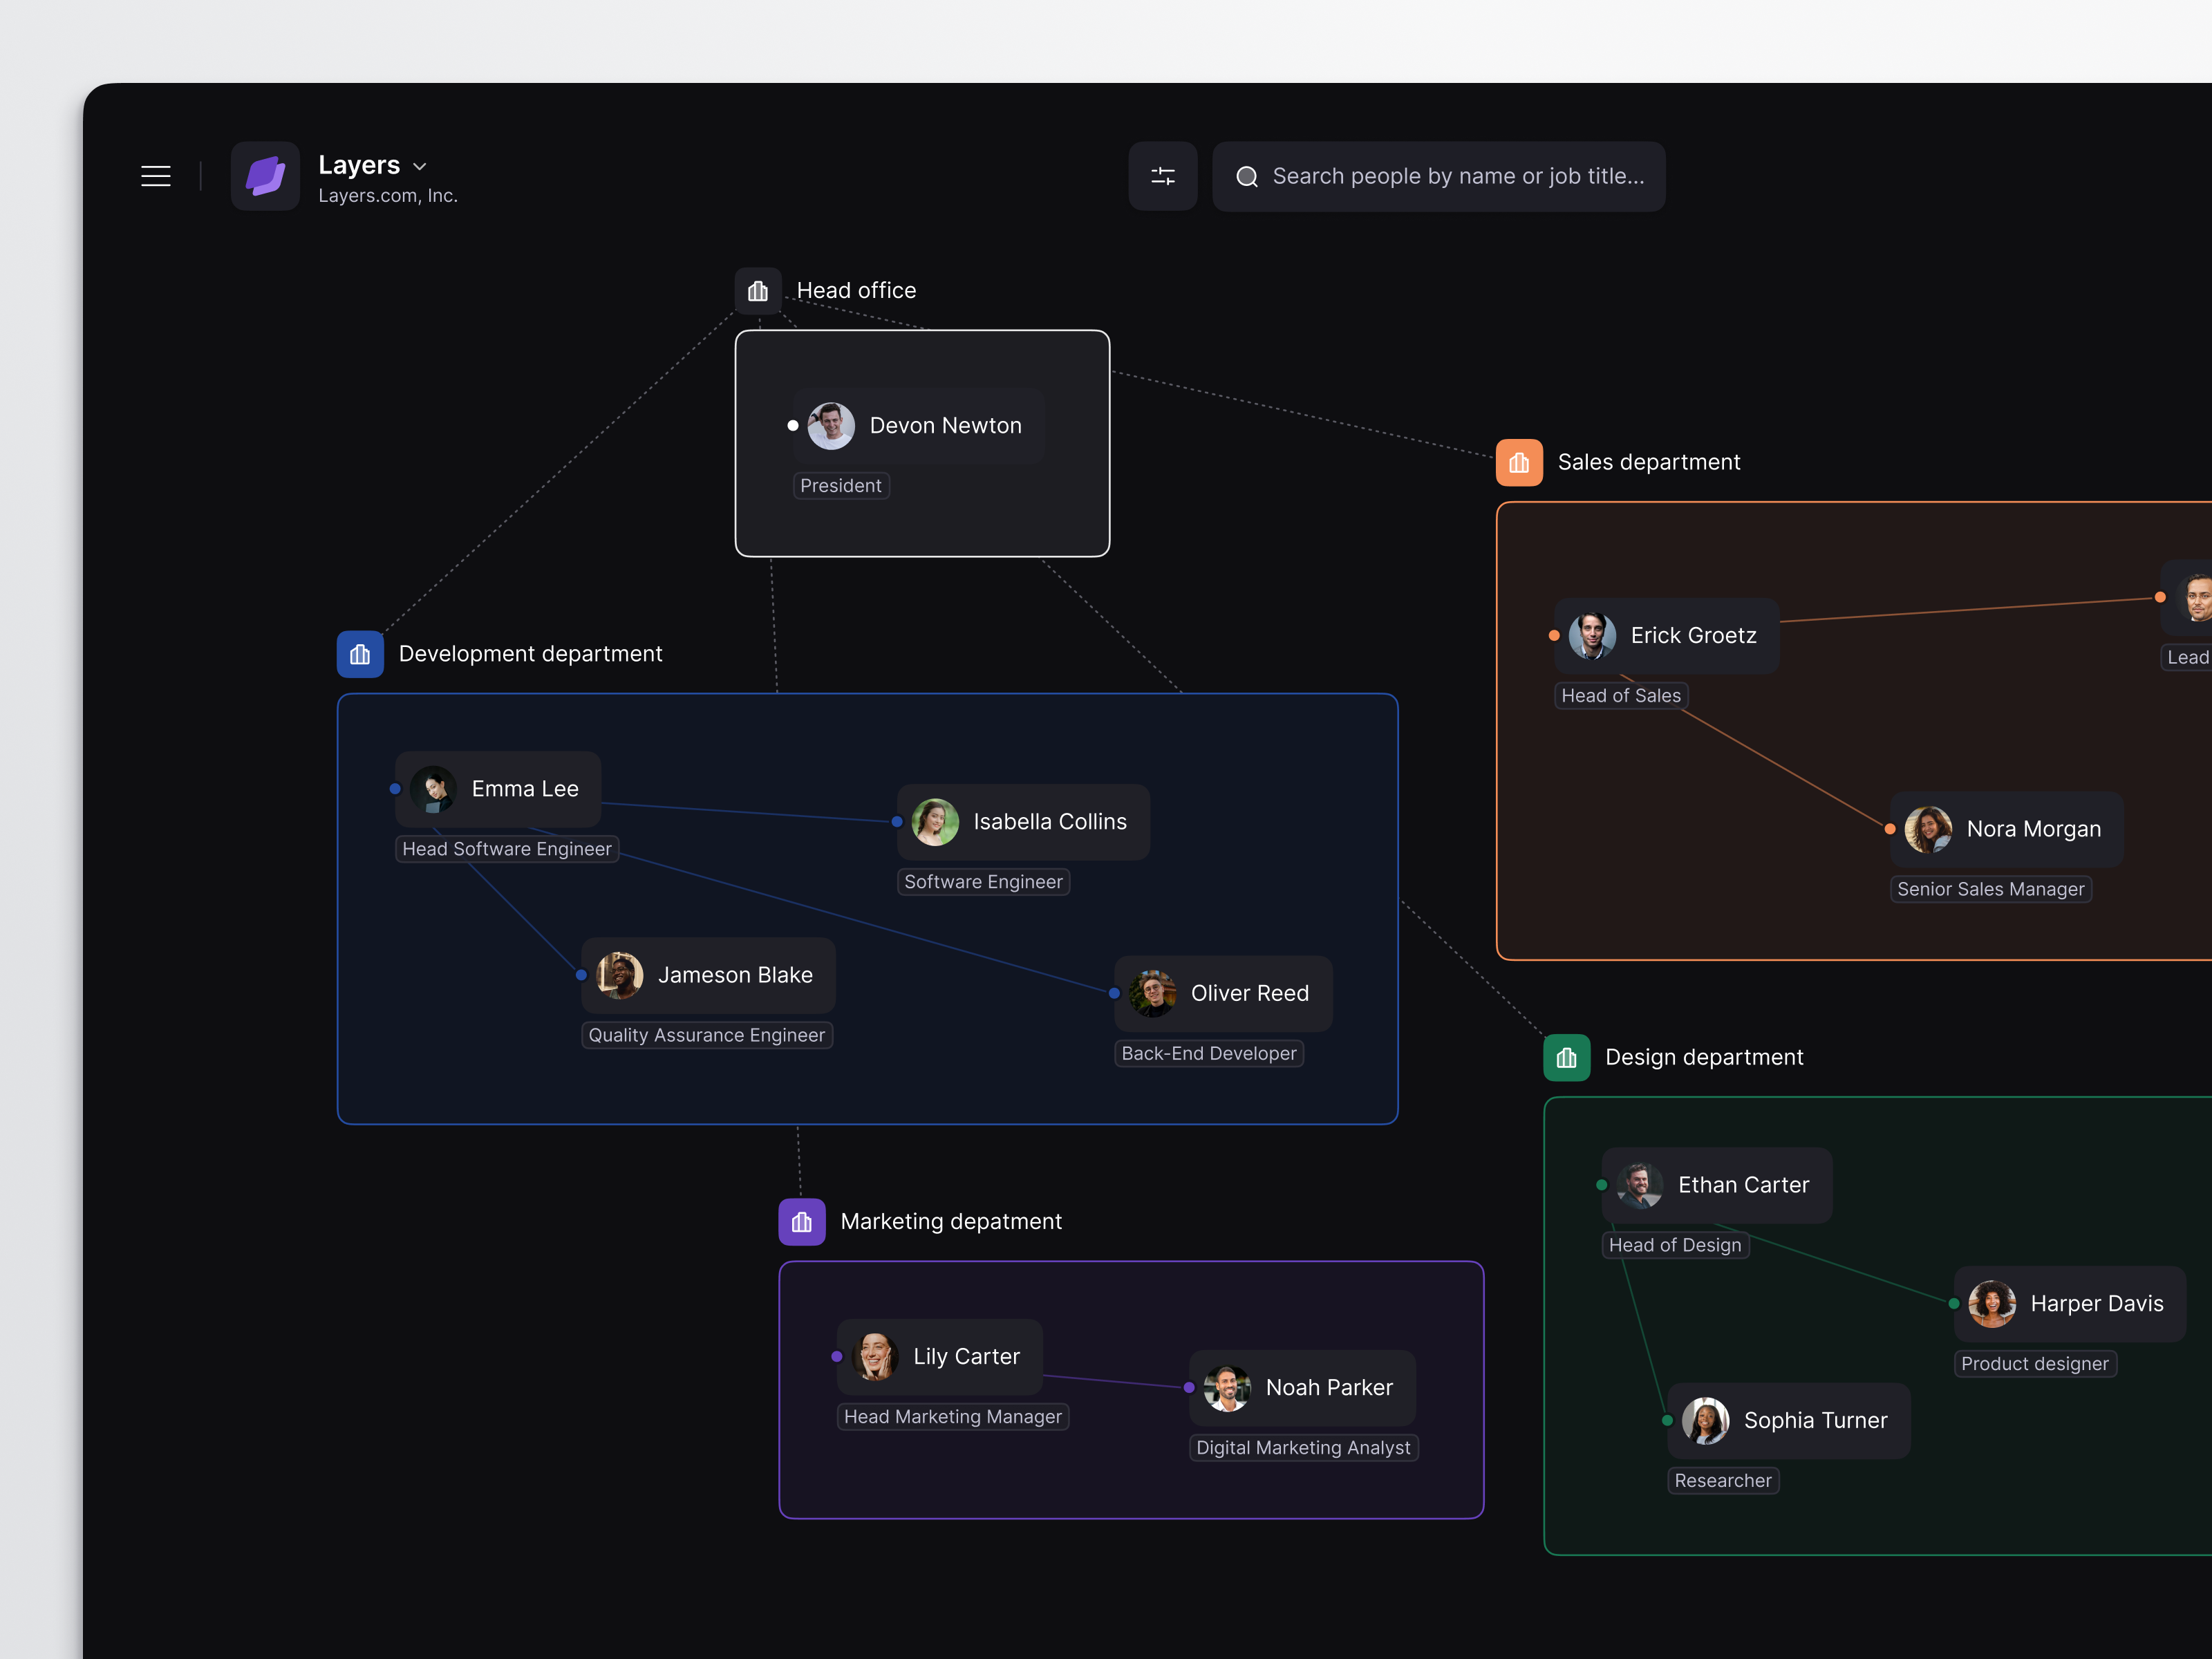Click the purple Layers logo icon
The height and width of the screenshot is (1659, 2212).
click(265, 176)
